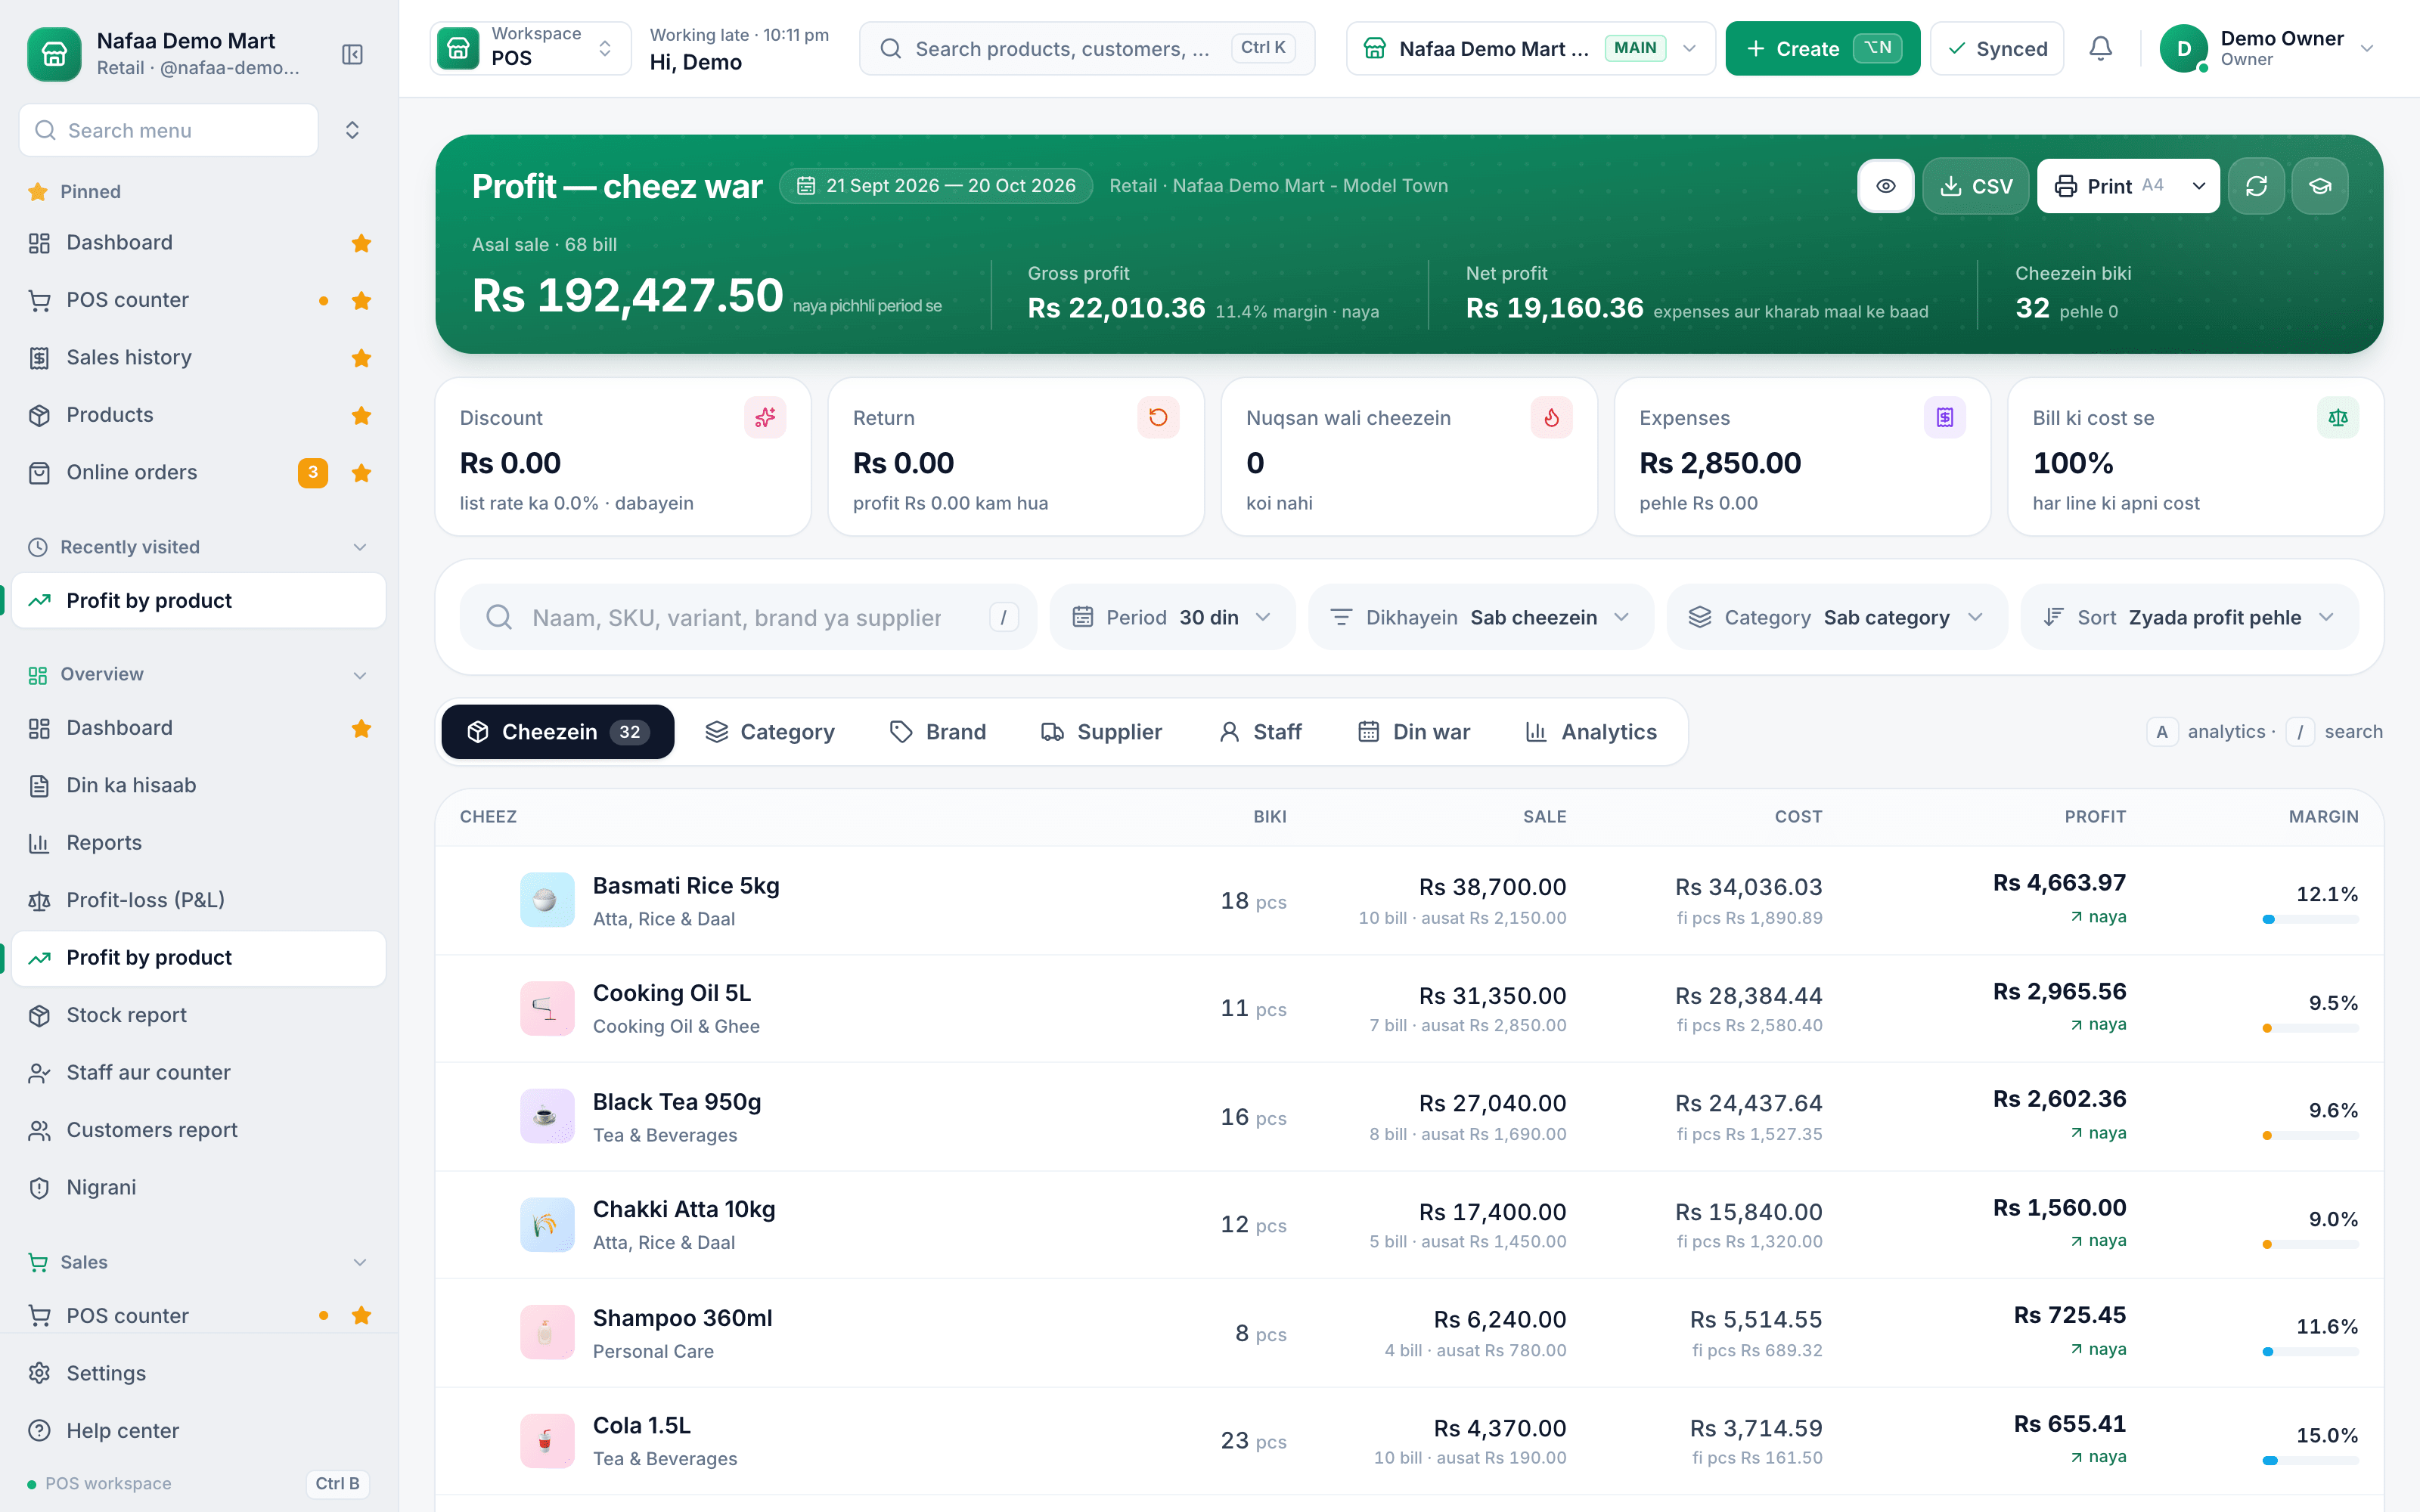The image size is (2420, 1512).
Task: Switch to the Din war tab
Action: (1414, 732)
